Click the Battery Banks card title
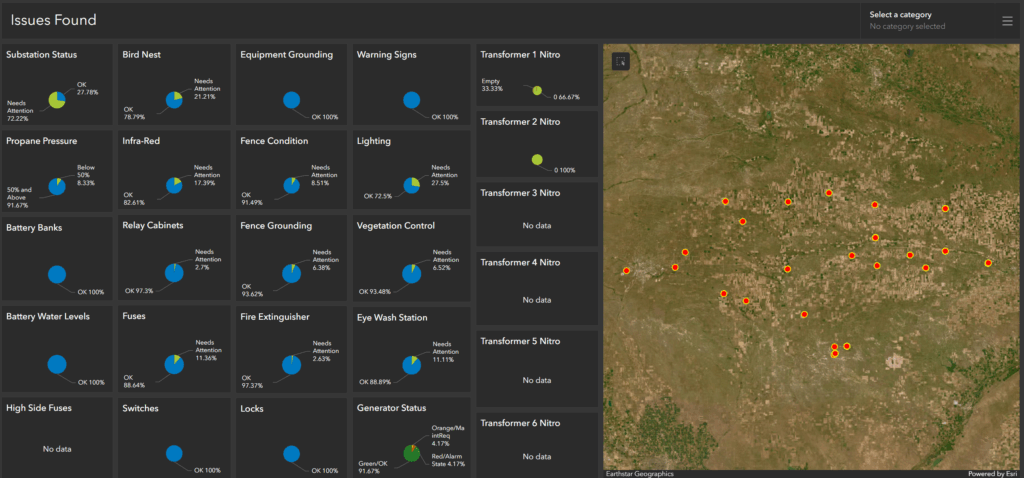 [x=34, y=228]
